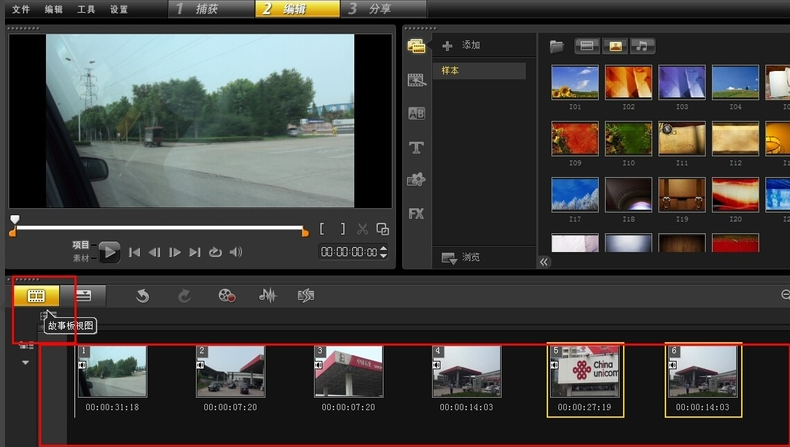The height and width of the screenshot is (447, 790).
Task: Switch to the 3 分享 step tab
Action: click(x=384, y=9)
